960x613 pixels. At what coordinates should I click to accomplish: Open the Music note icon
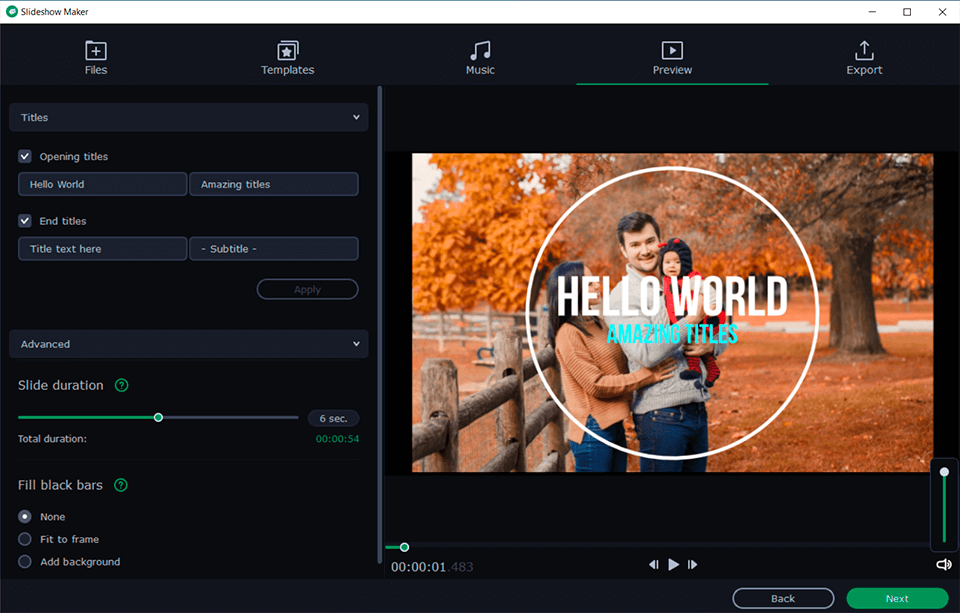coord(480,50)
